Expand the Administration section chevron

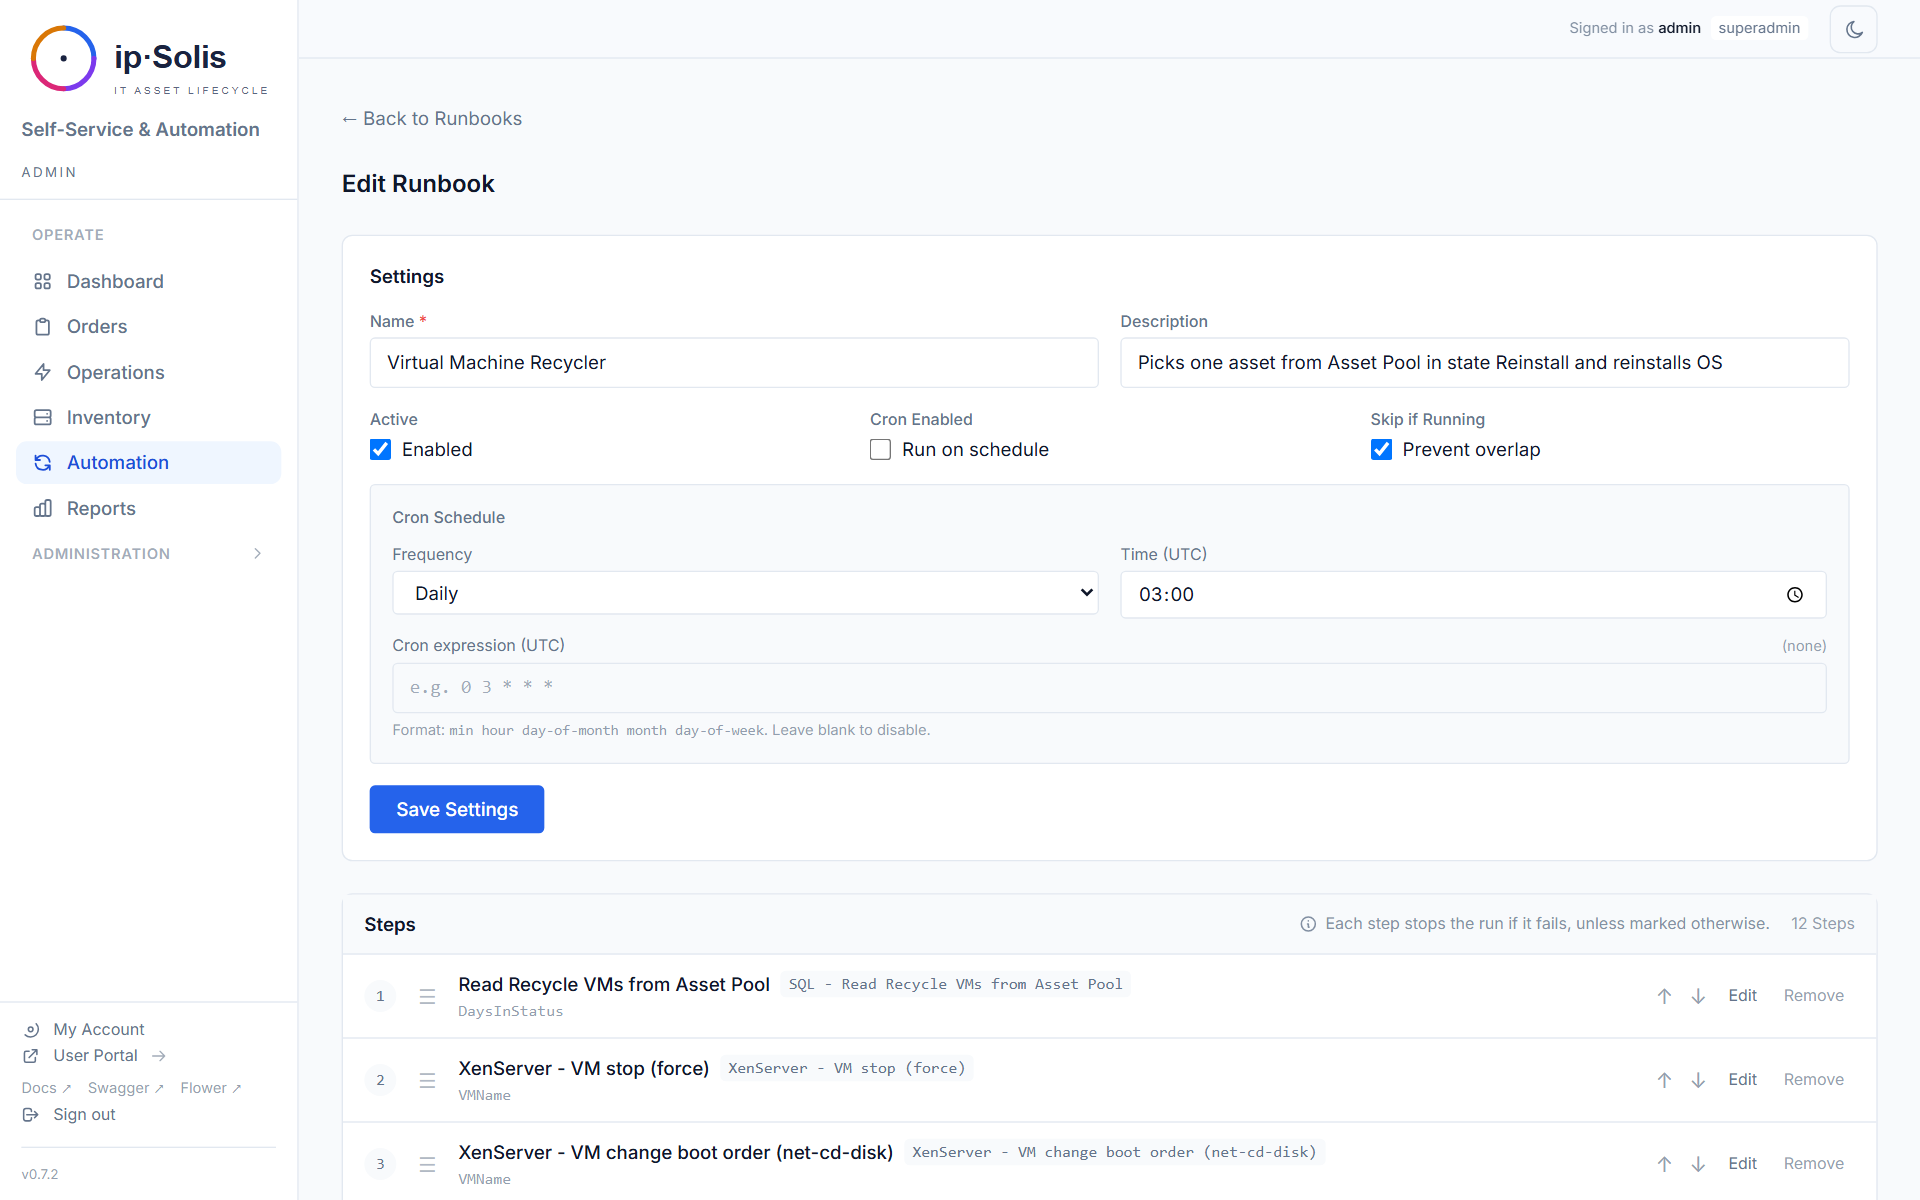click(x=258, y=554)
